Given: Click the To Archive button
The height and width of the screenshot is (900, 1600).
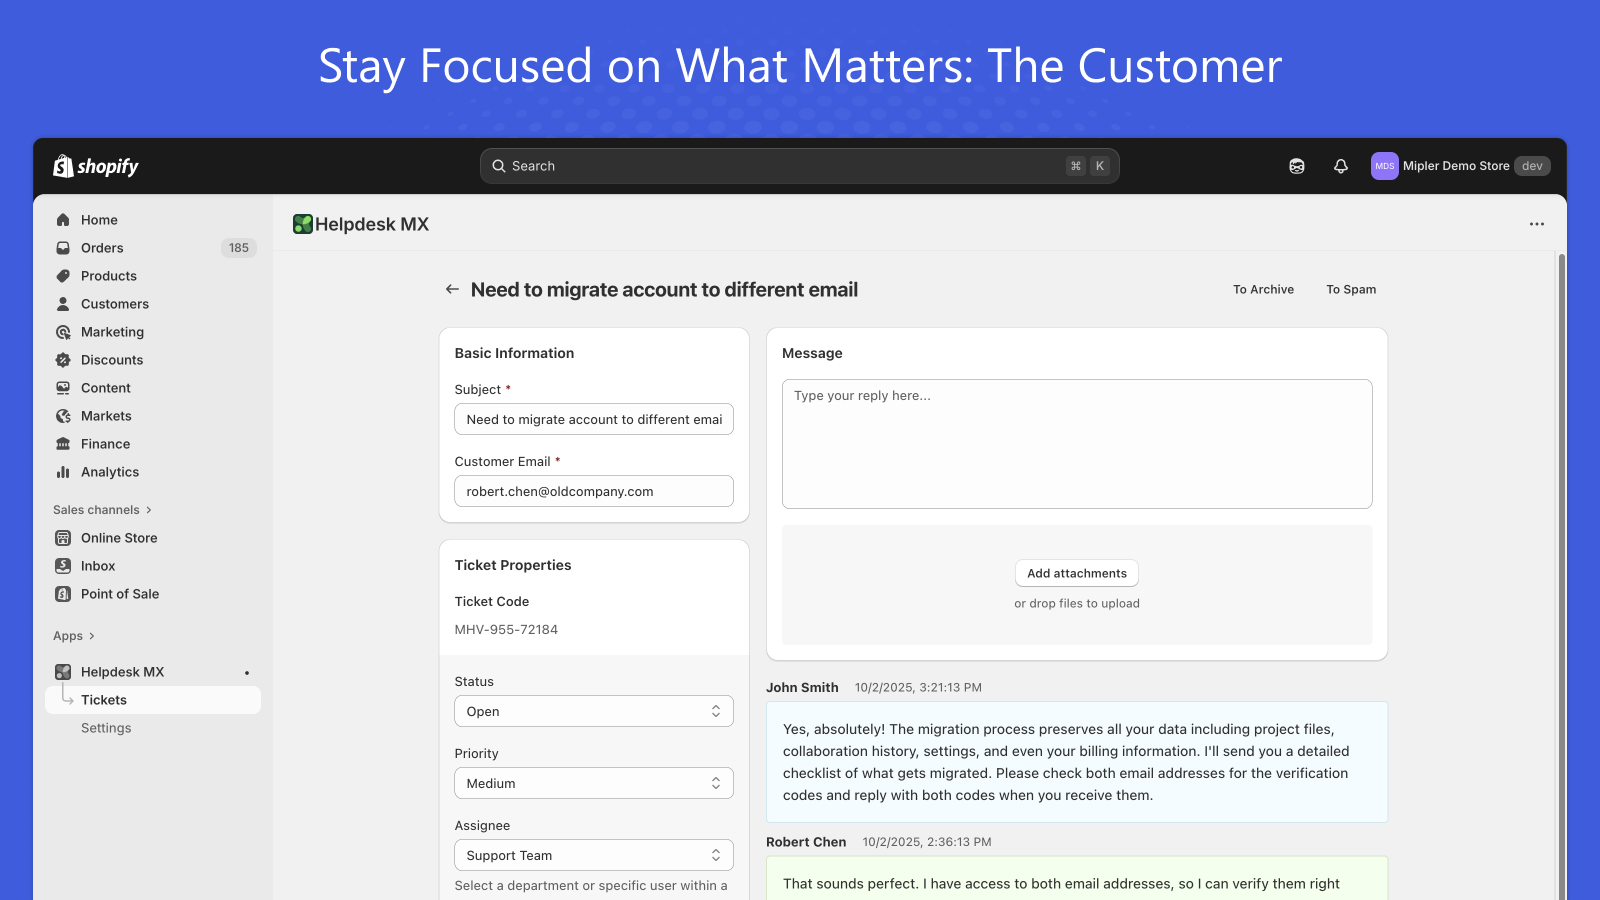Looking at the screenshot, I should (1263, 289).
